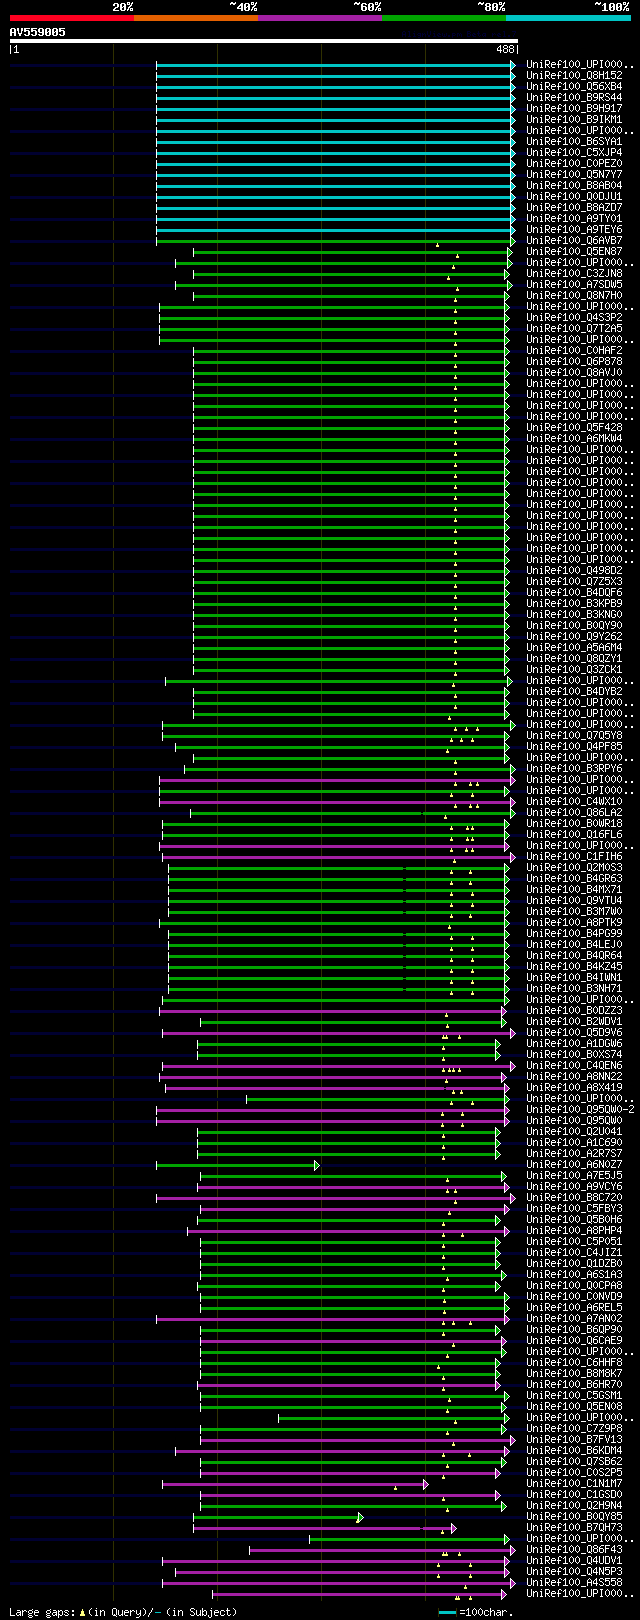The height and width of the screenshot is (1620, 640).
Task: Open the UniRef100_Q8H152 hit label
Action: click(x=574, y=75)
